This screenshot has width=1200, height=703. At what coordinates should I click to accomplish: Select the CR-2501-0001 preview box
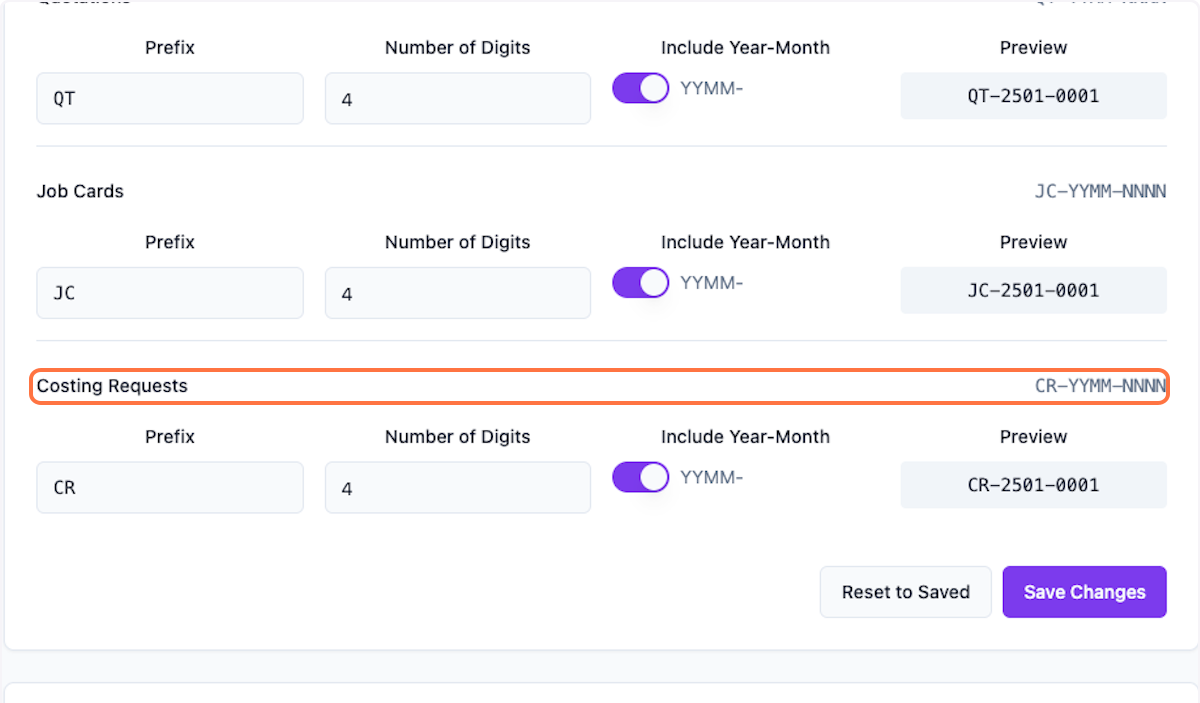(1033, 485)
